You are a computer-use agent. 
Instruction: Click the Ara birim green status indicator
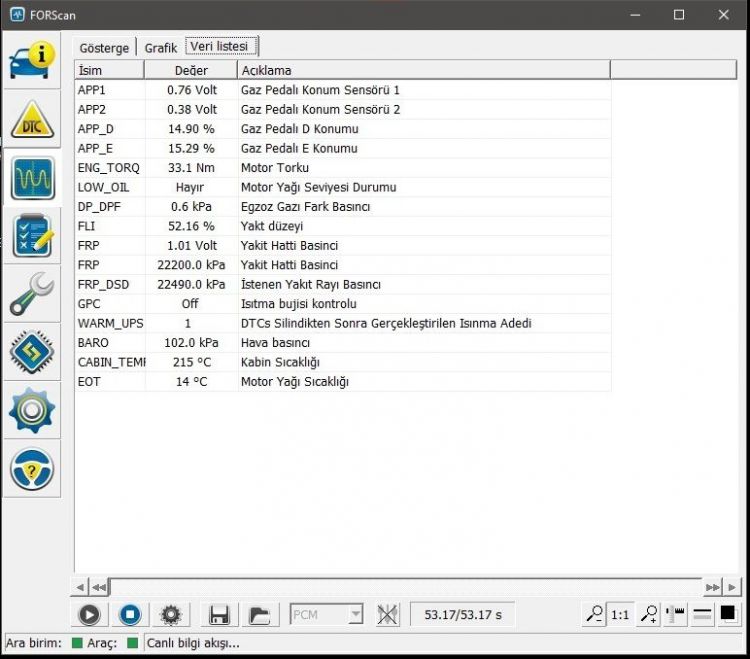click(x=77, y=643)
